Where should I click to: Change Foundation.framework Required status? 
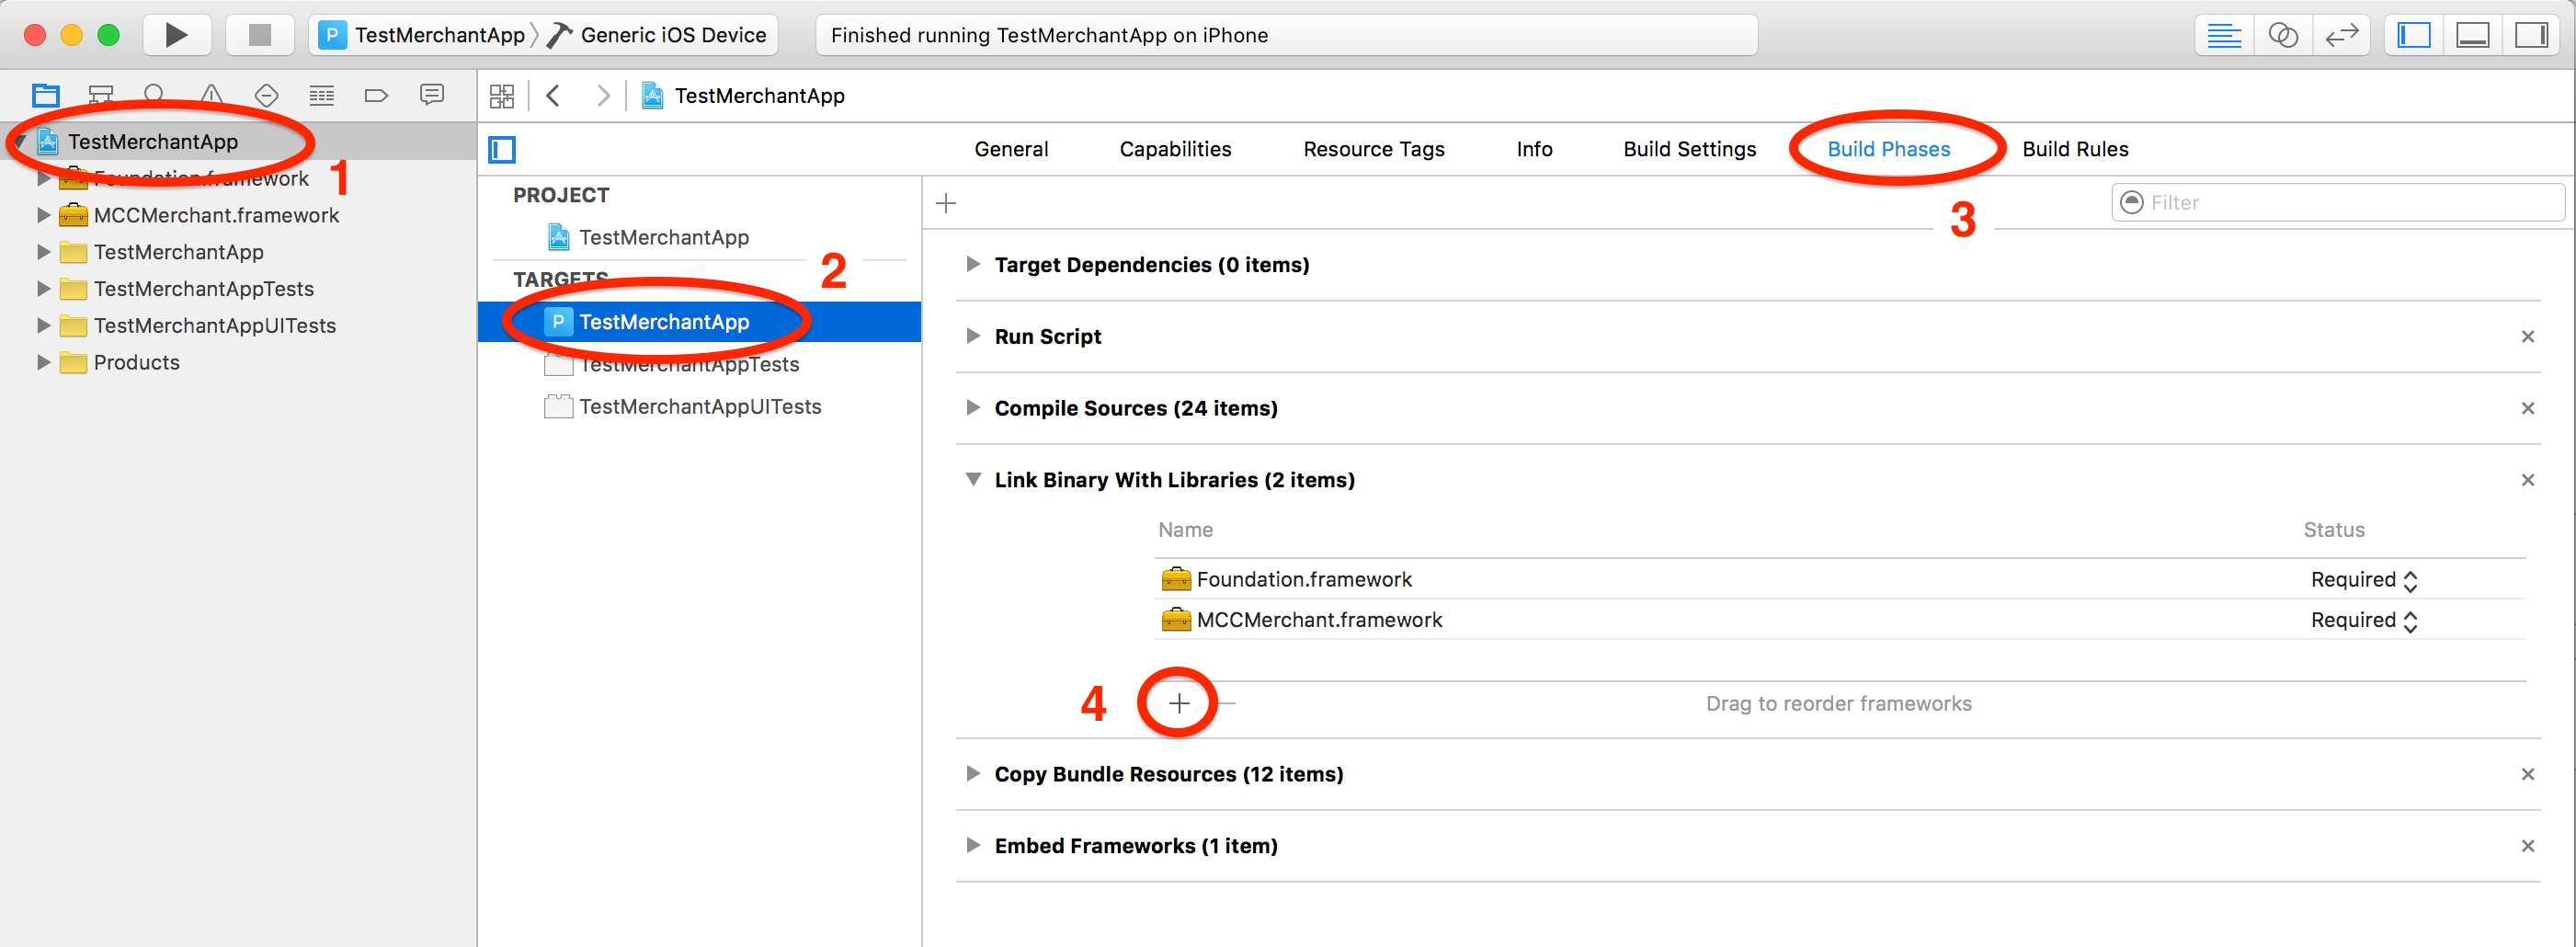pos(2363,580)
